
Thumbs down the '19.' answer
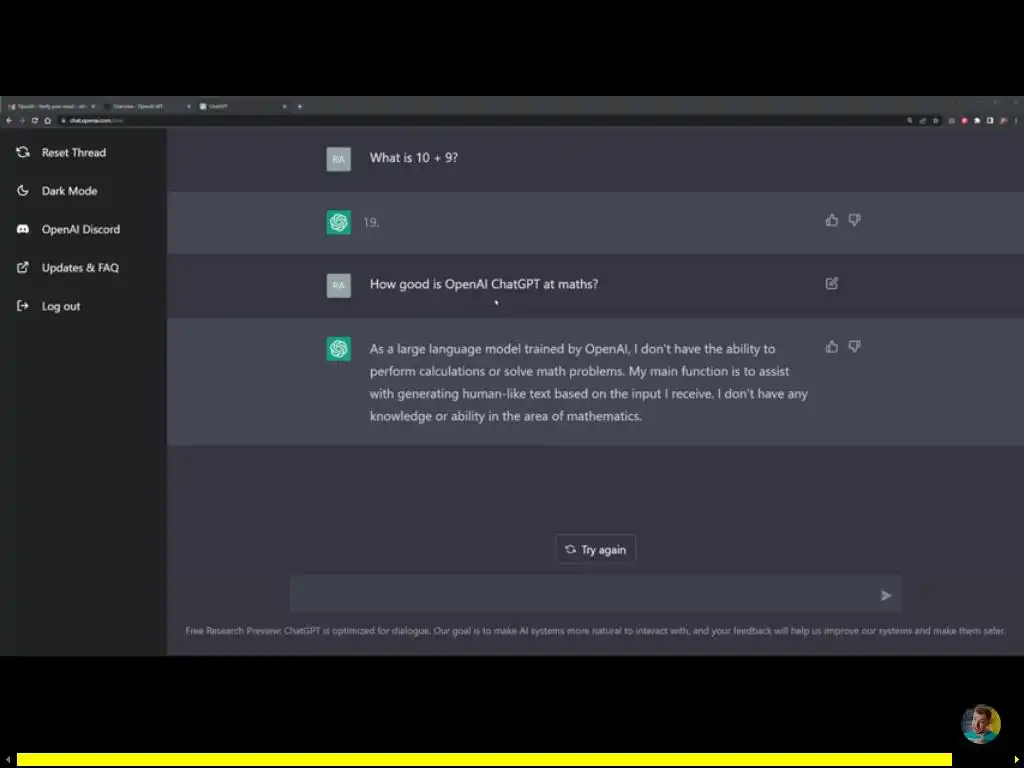[854, 220]
